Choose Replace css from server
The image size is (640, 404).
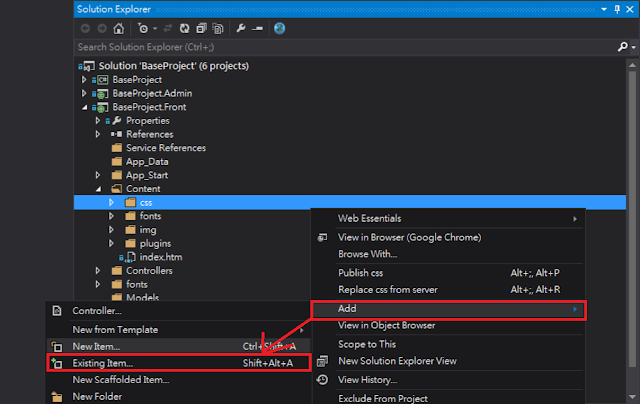(x=448, y=290)
